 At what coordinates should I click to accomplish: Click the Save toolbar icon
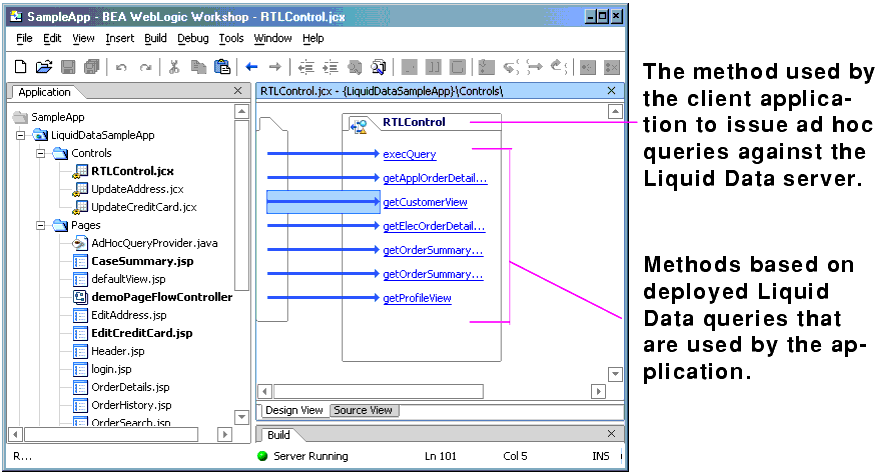[68, 67]
